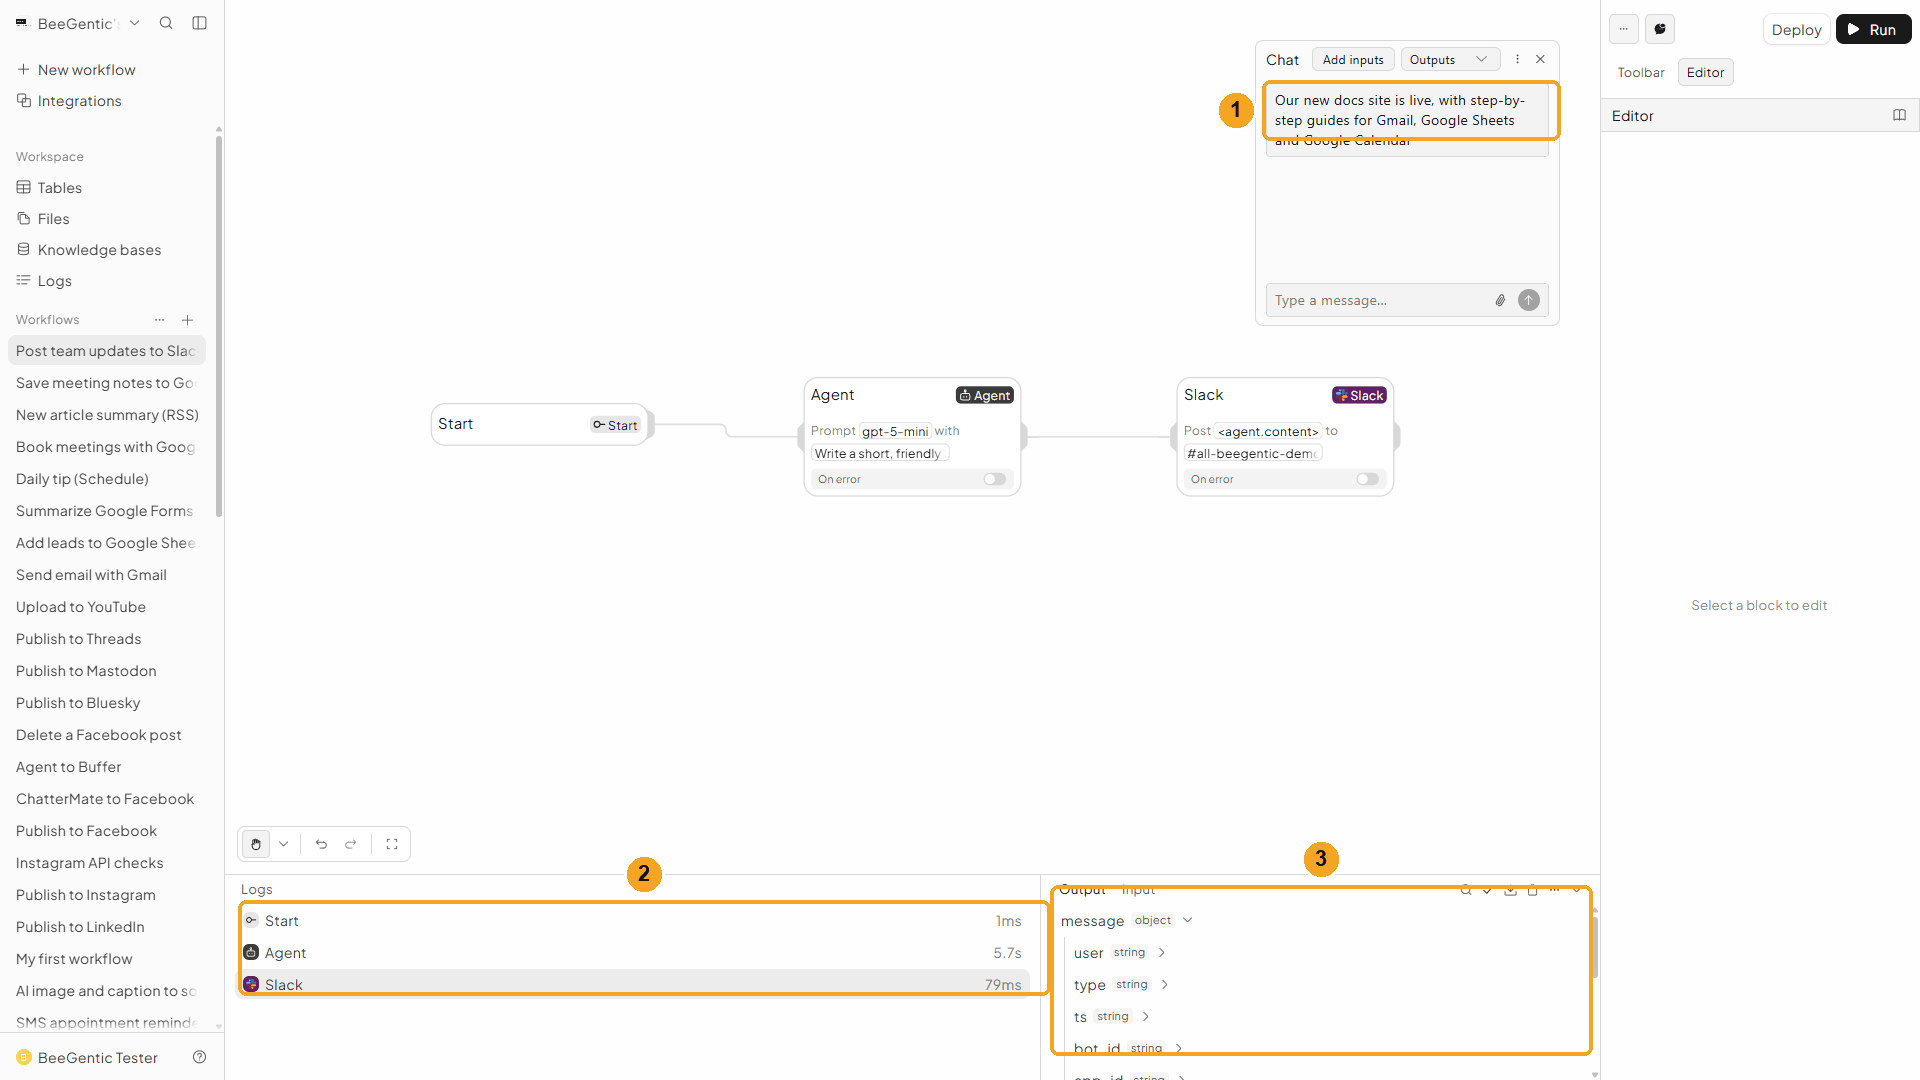Toggle the Agent block On error switch
1920x1080 pixels.
coord(994,479)
